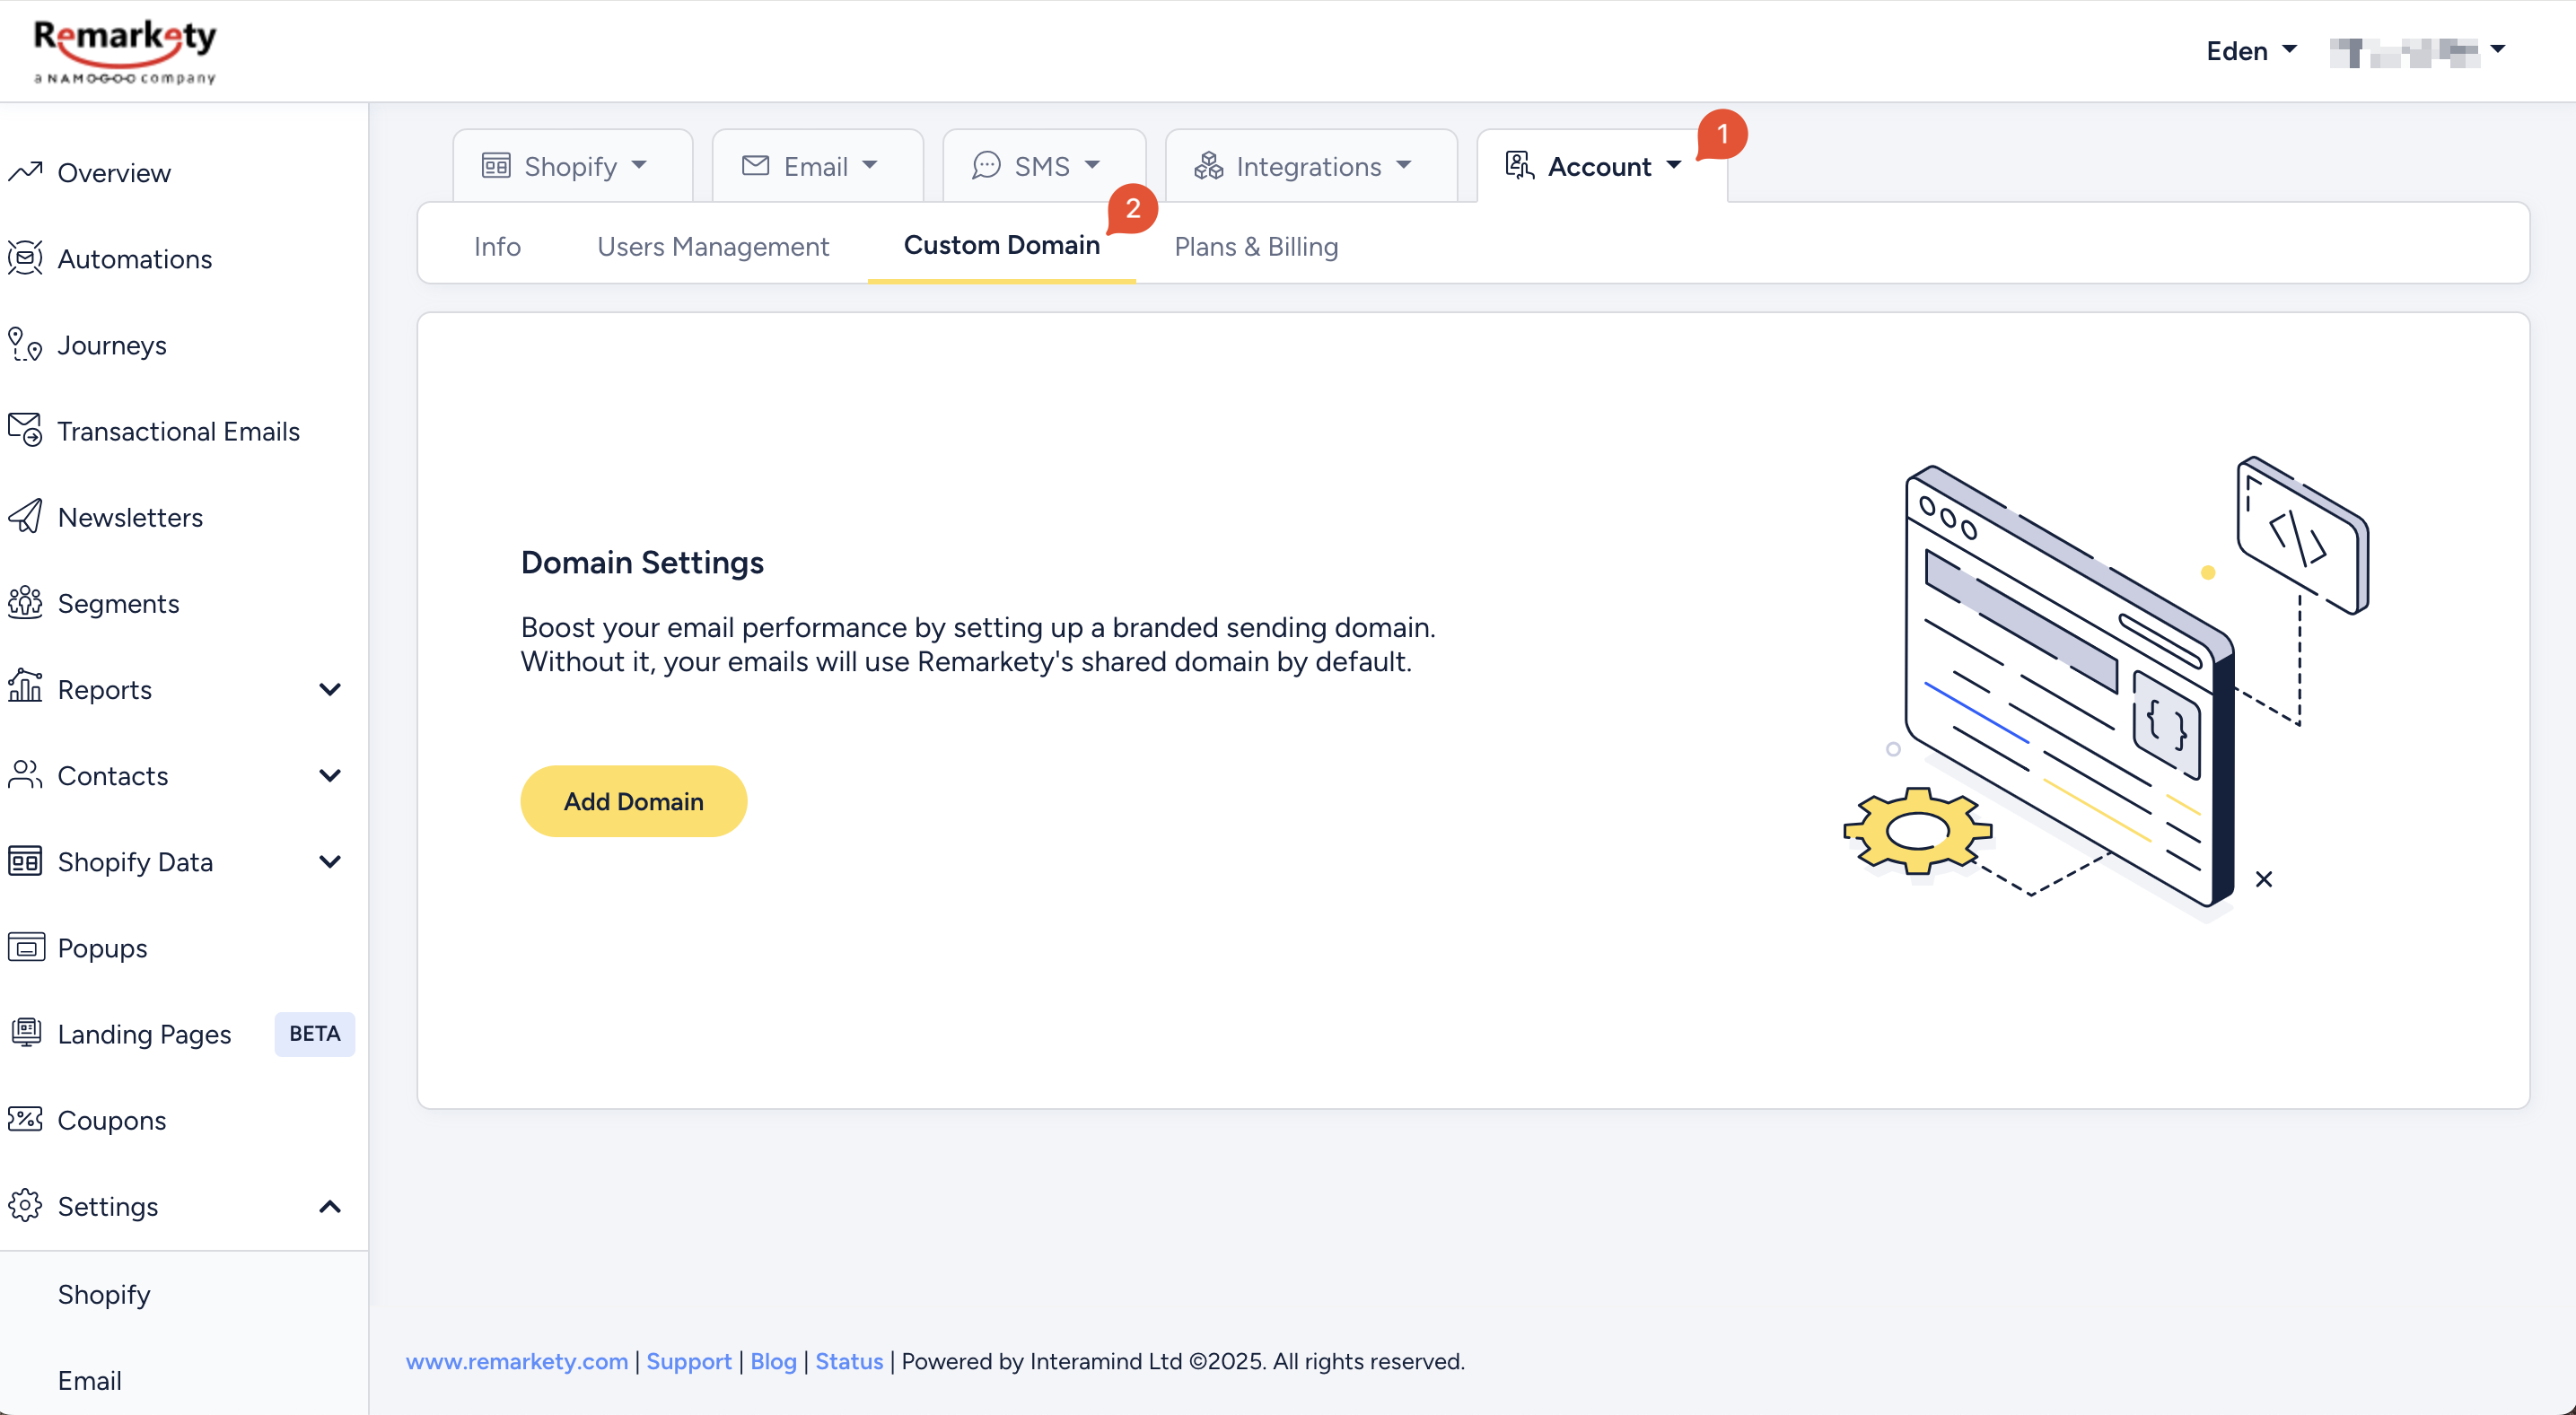The height and width of the screenshot is (1415, 2576).
Task: Open Transactional Emails from the sidebar
Action: pyautogui.click(x=179, y=430)
